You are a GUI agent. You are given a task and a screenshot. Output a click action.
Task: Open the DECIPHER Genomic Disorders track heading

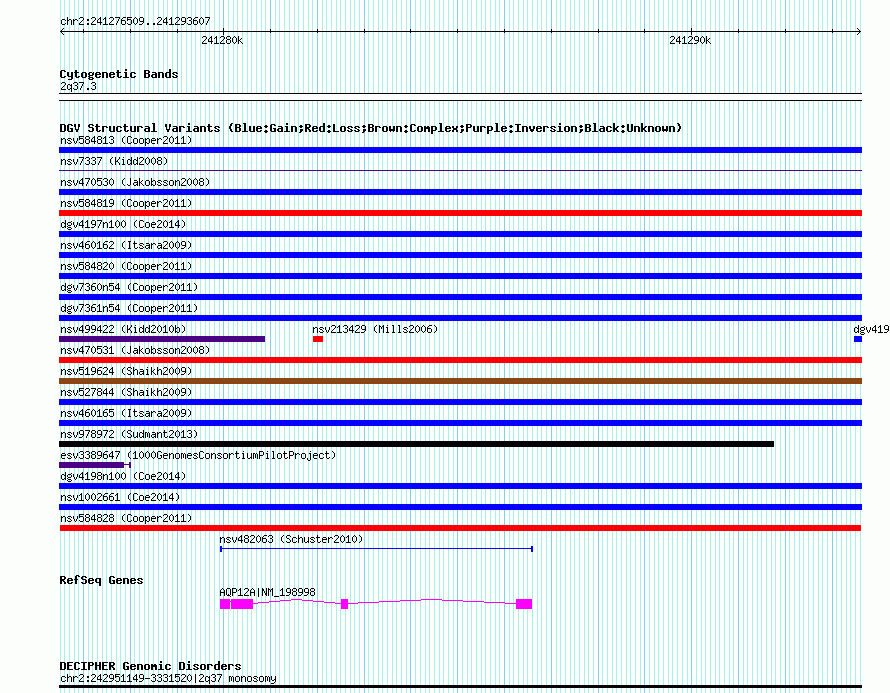tap(150, 666)
